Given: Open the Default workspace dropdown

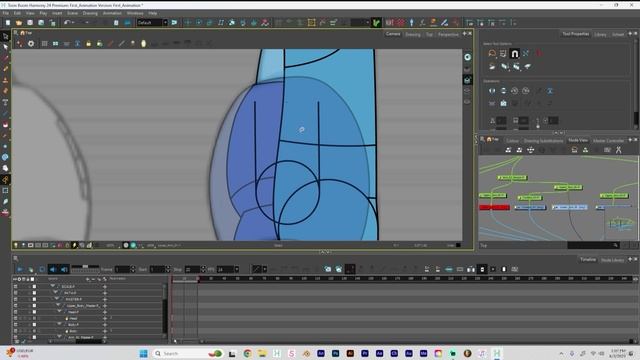Looking at the screenshot, I should tap(165, 22).
